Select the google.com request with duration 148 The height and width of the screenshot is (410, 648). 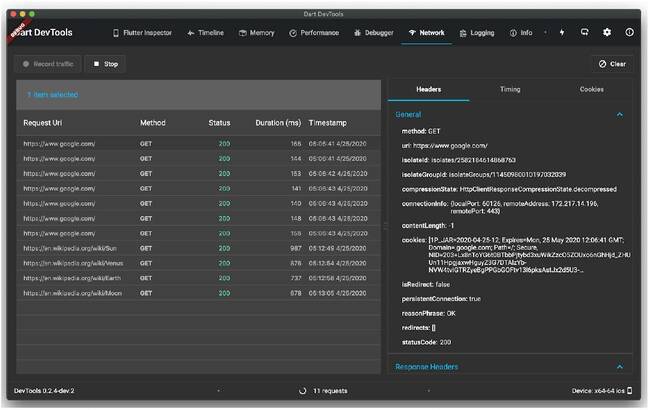coord(198,218)
